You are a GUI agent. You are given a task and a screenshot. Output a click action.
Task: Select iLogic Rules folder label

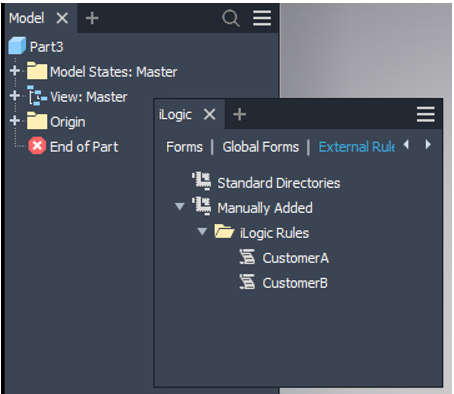(274, 233)
